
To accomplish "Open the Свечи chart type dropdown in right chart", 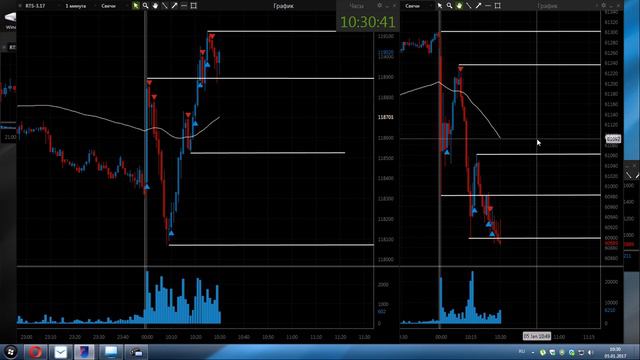I will (413, 6).
